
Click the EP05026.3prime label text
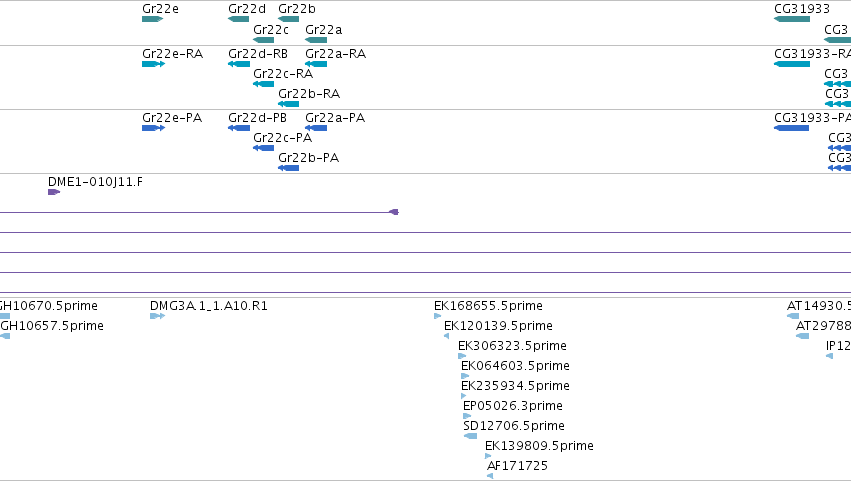click(513, 406)
